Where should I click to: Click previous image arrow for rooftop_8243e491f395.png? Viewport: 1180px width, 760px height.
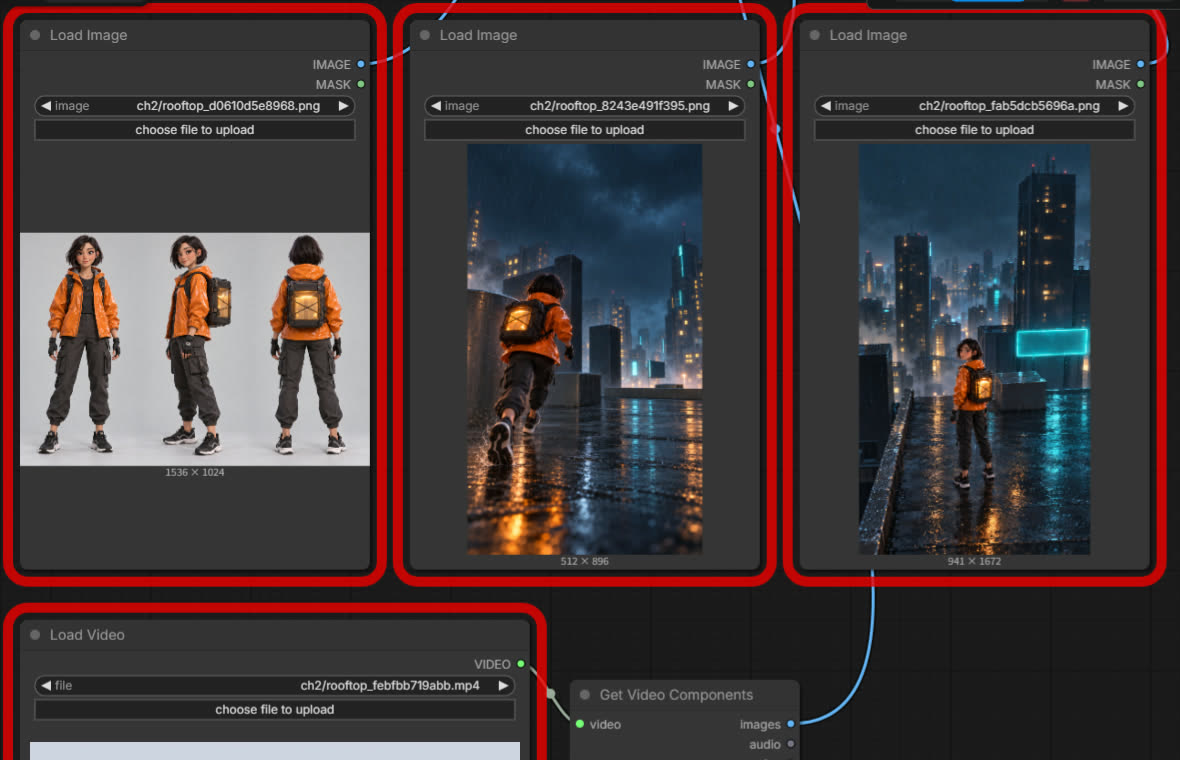tap(436, 106)
